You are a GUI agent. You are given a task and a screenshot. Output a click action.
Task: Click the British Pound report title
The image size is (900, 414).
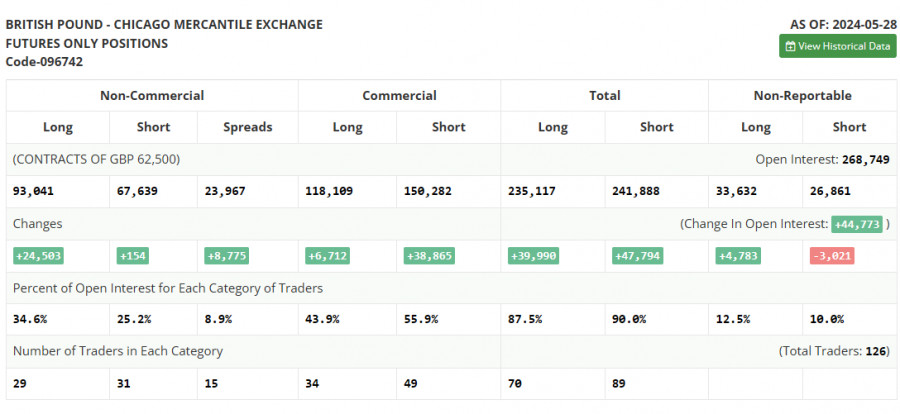tap(164, 25)
